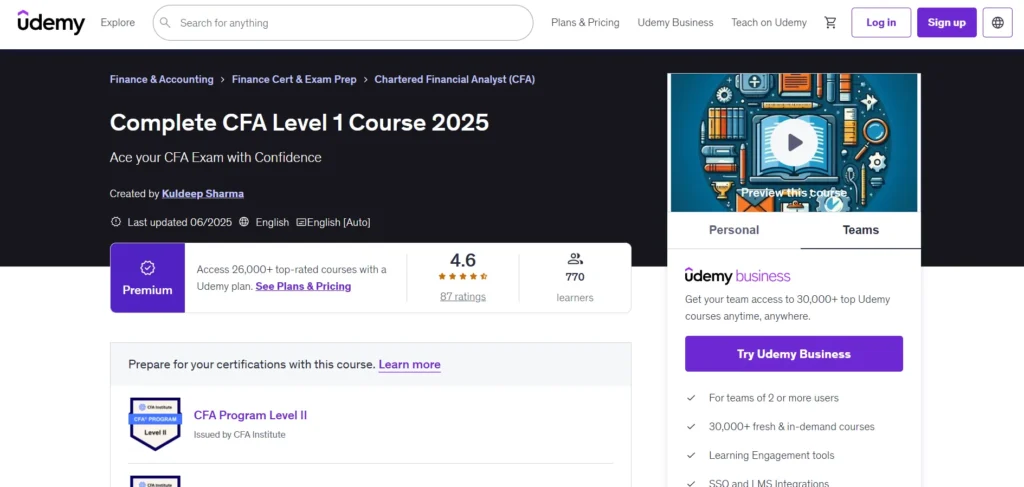This screenshot has width=1024, height=487.
Task: Click the search magnifier icon
Action: pos(166,23)
